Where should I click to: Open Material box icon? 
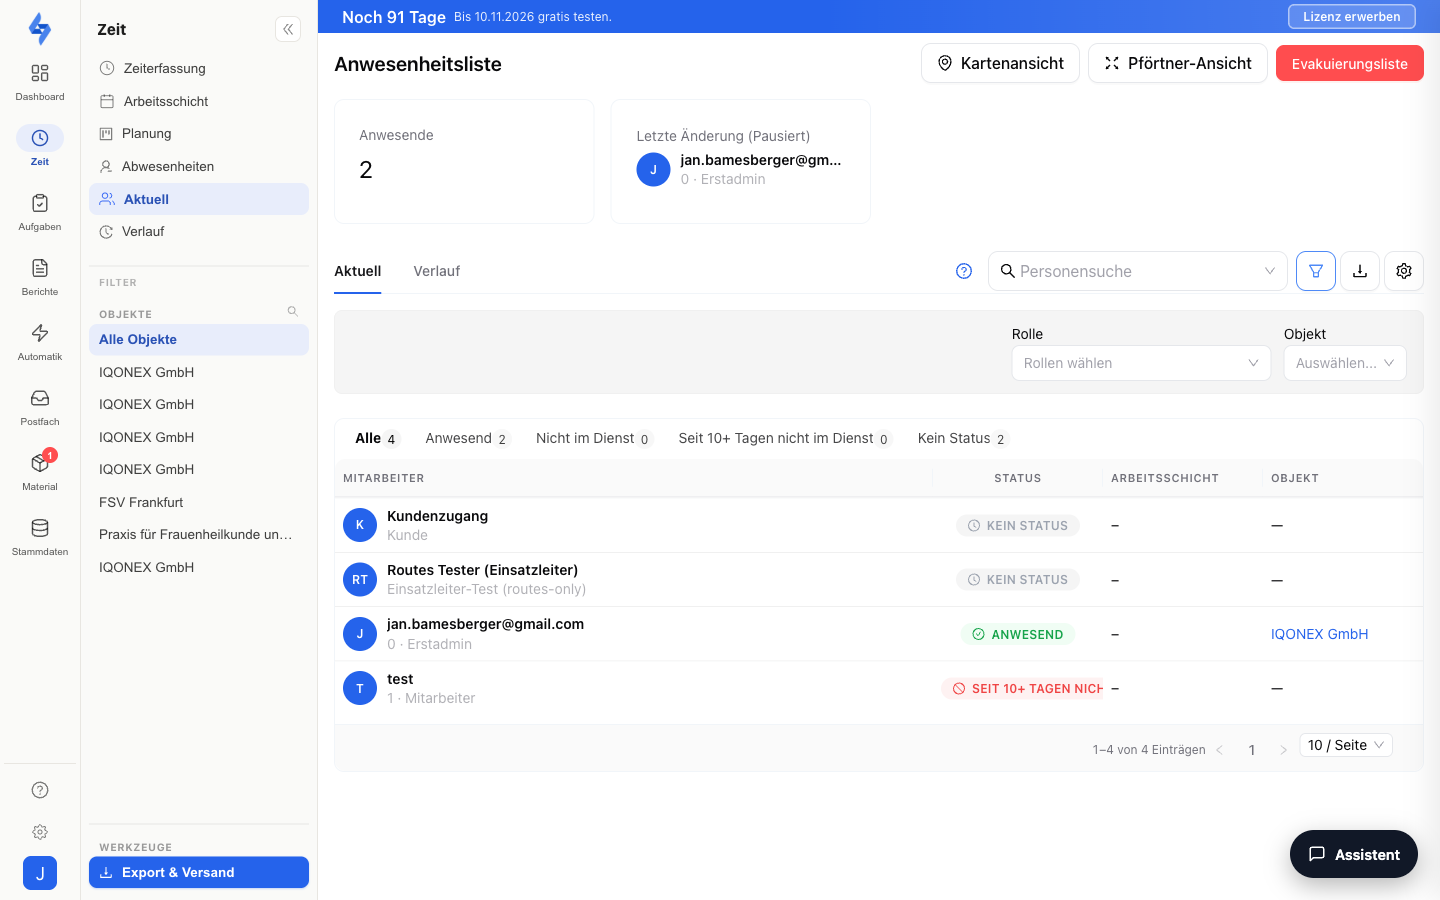pyautogui.click(x=40, y=463)
